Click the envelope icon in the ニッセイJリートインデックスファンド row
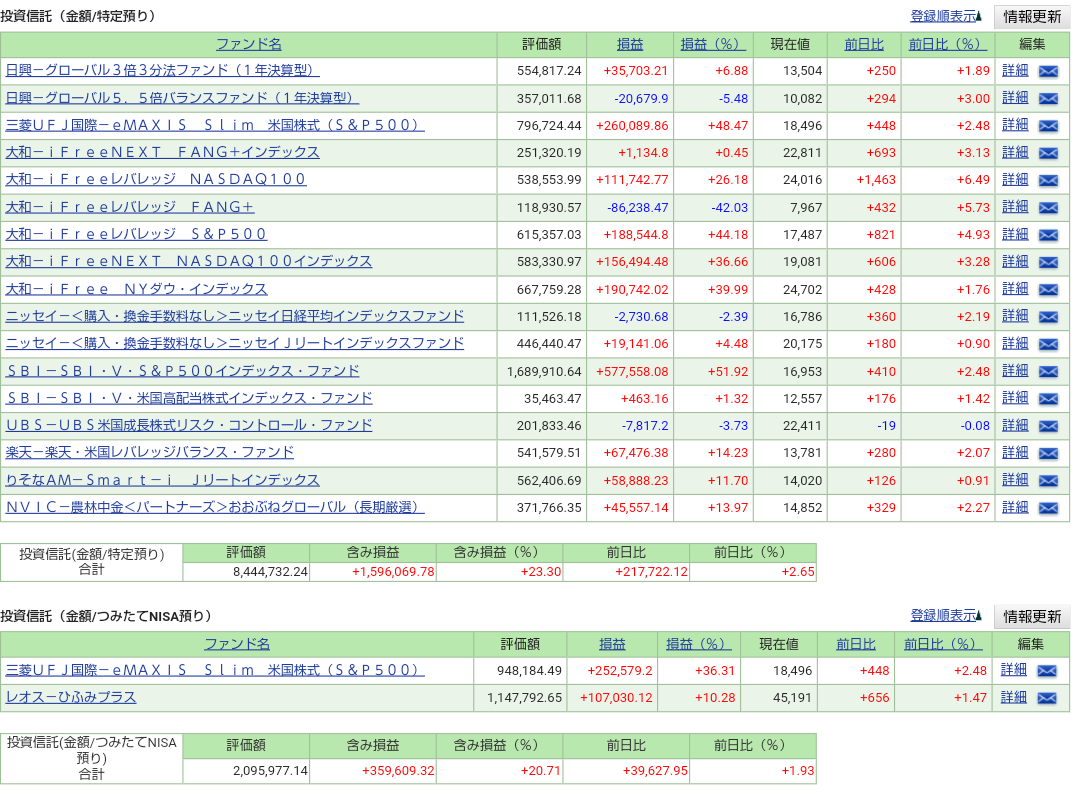Viewport: 1080px width, 794px height. 1048,344
